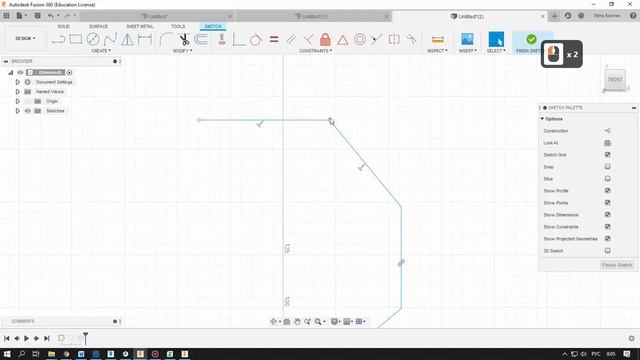Apply the Concentric constraint
This screenshot has height=360, width=640.
(360, 40)
